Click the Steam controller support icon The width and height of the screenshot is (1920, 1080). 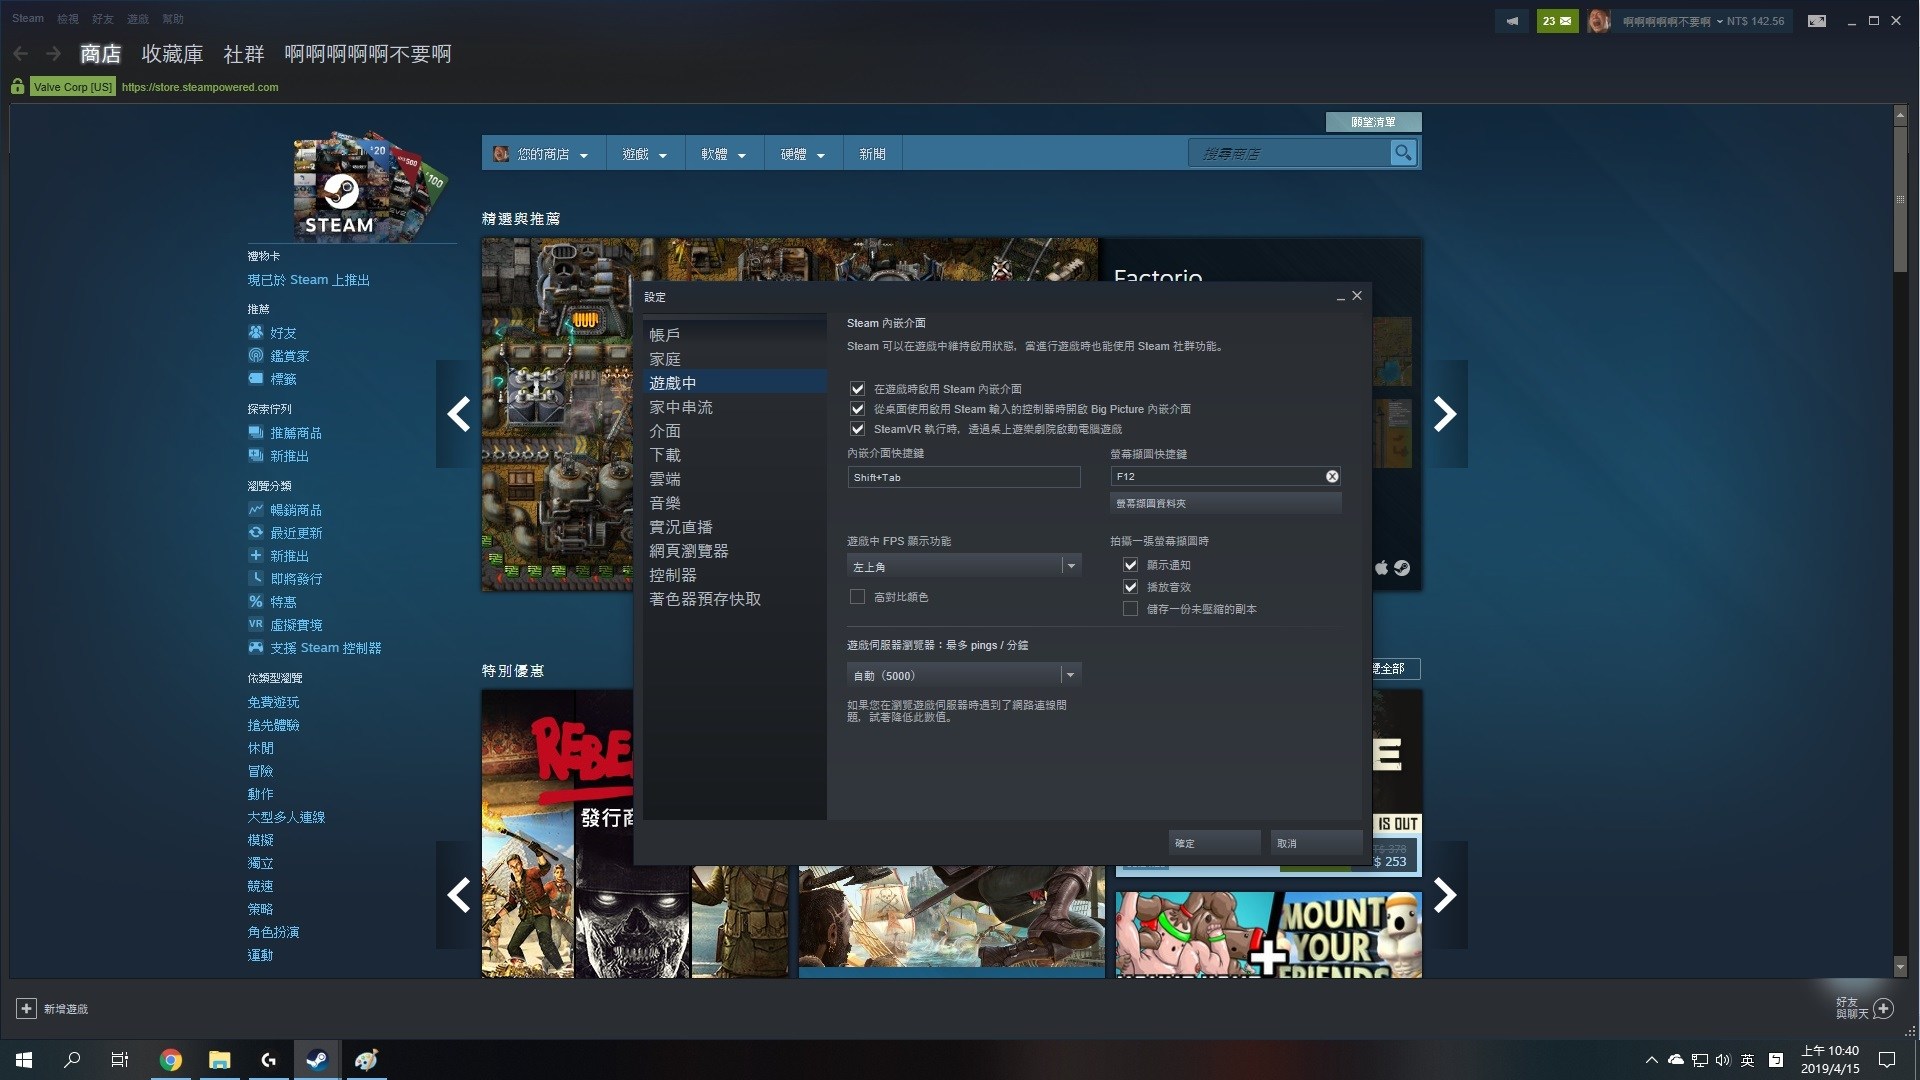point(256,648)
